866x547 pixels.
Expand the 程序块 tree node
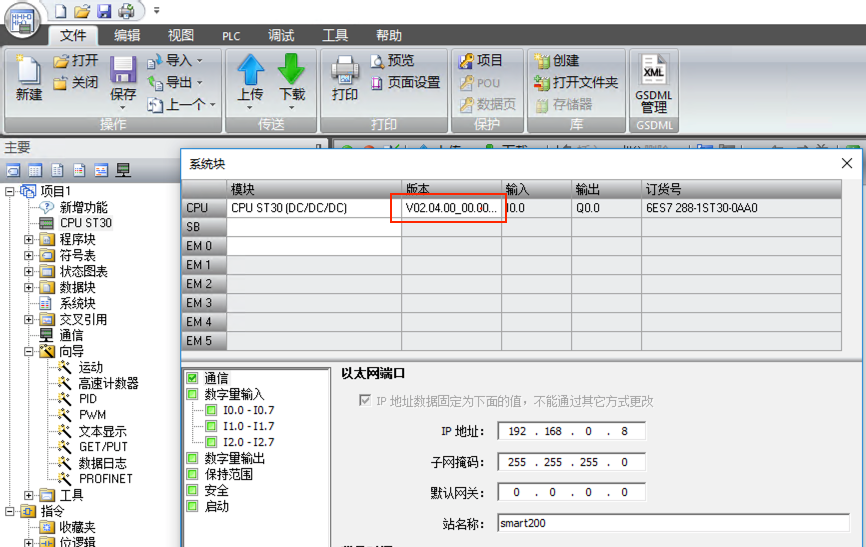30,240
